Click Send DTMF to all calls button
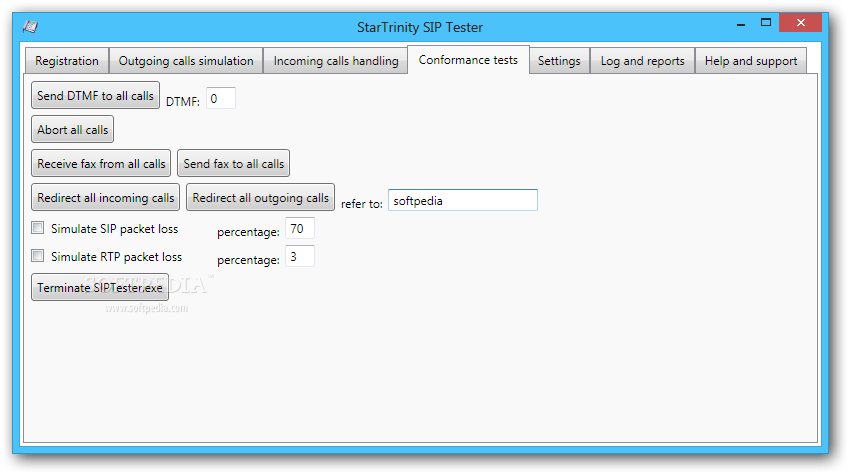 [x=95, y=95]
